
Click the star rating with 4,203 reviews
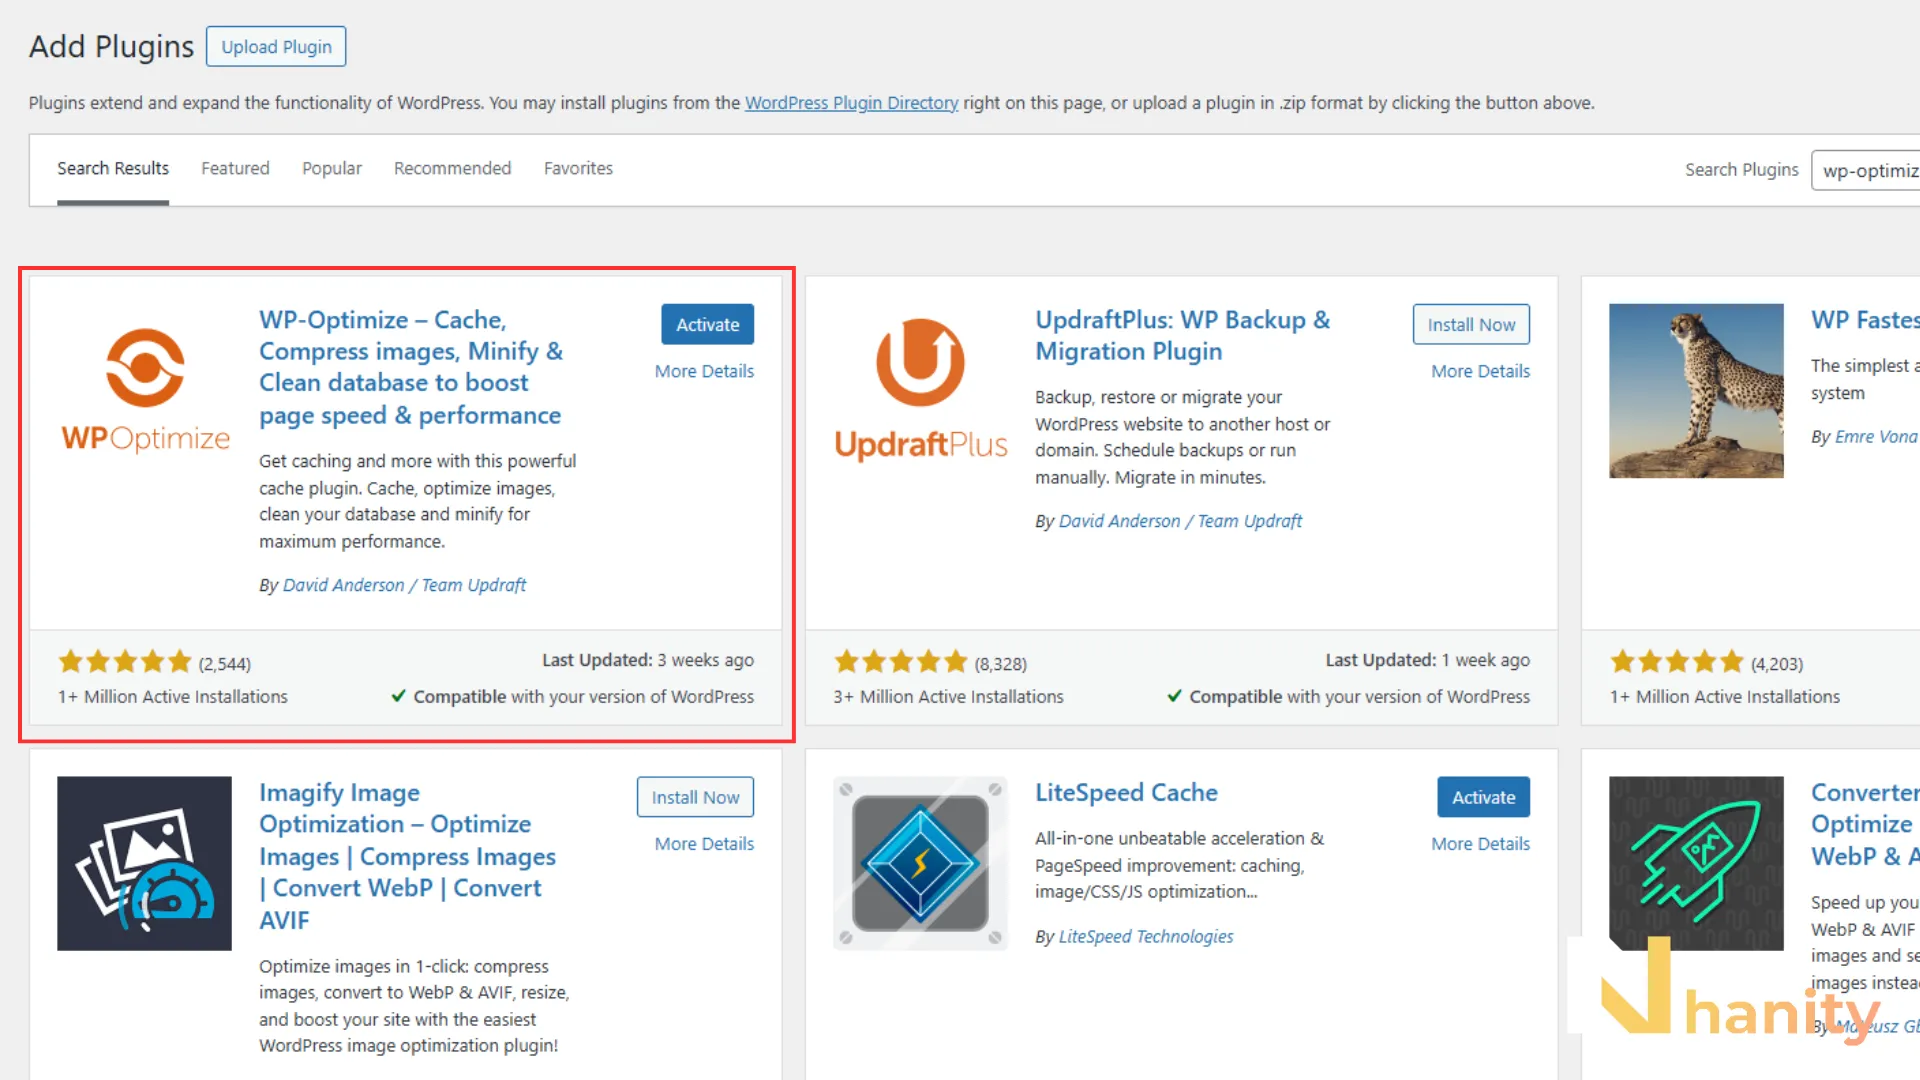click(1677, 662)
